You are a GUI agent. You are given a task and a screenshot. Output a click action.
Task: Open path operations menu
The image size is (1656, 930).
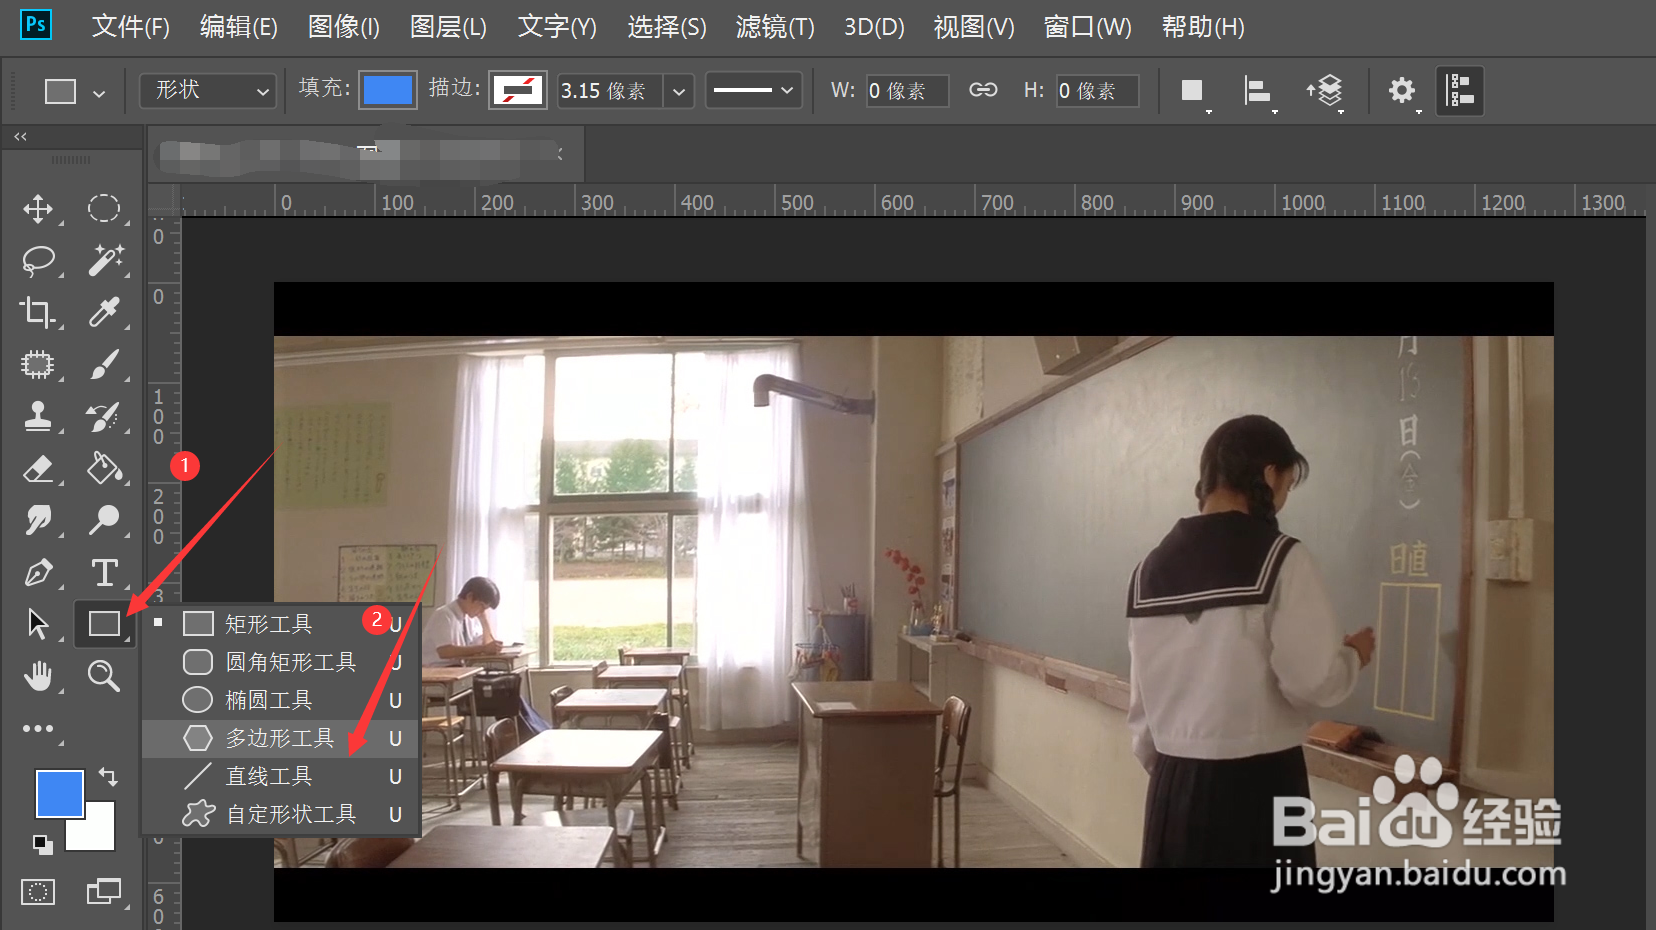click(x=1192, y=90)
